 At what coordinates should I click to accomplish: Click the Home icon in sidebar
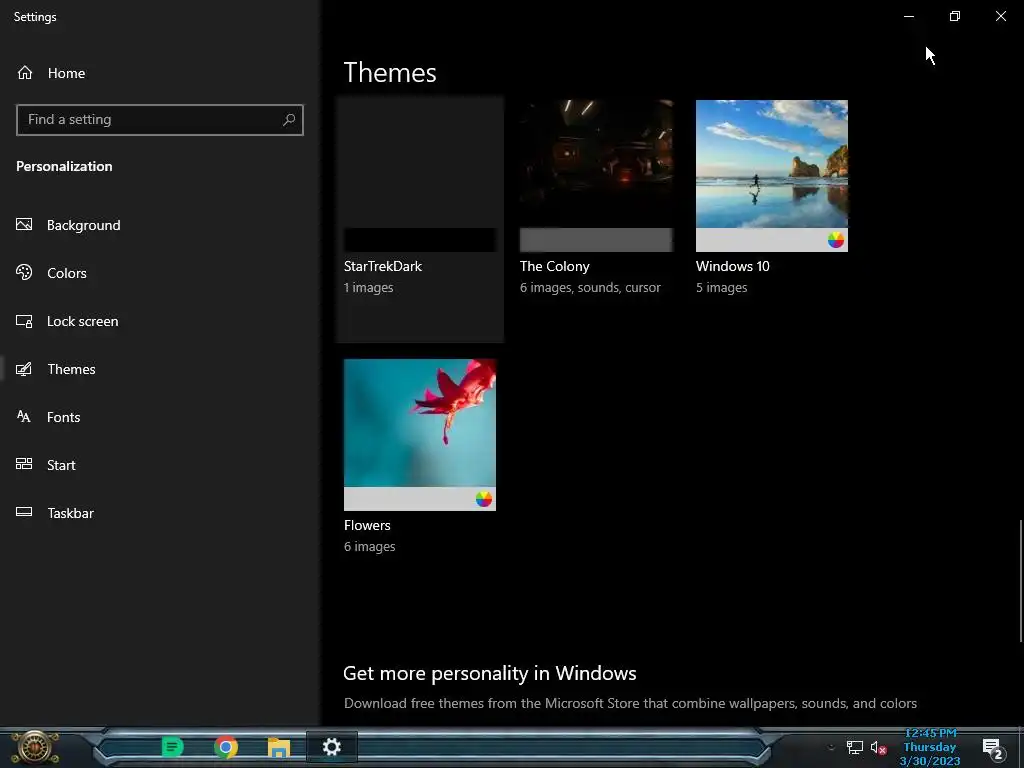pos(25,72)
